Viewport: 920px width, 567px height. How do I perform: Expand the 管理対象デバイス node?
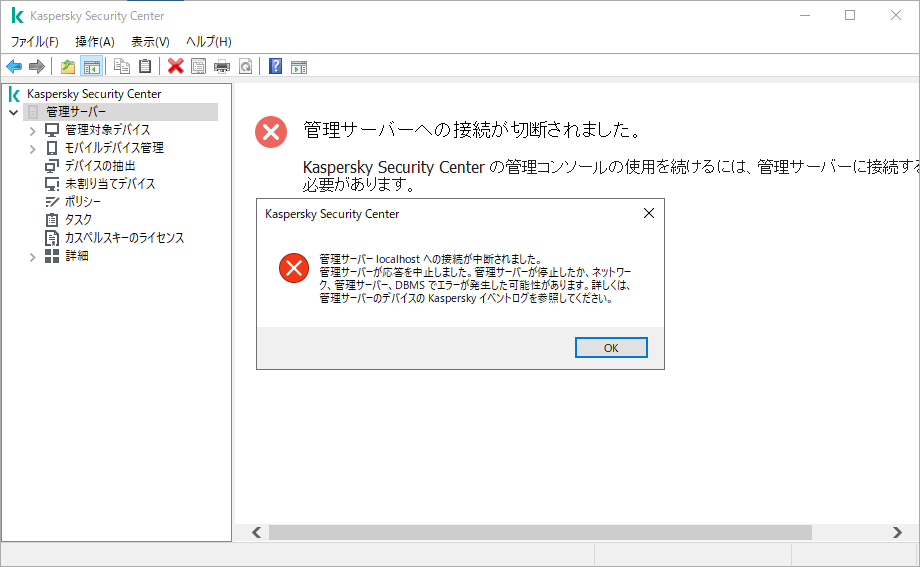pyautogui.click(x=32, y=130)
